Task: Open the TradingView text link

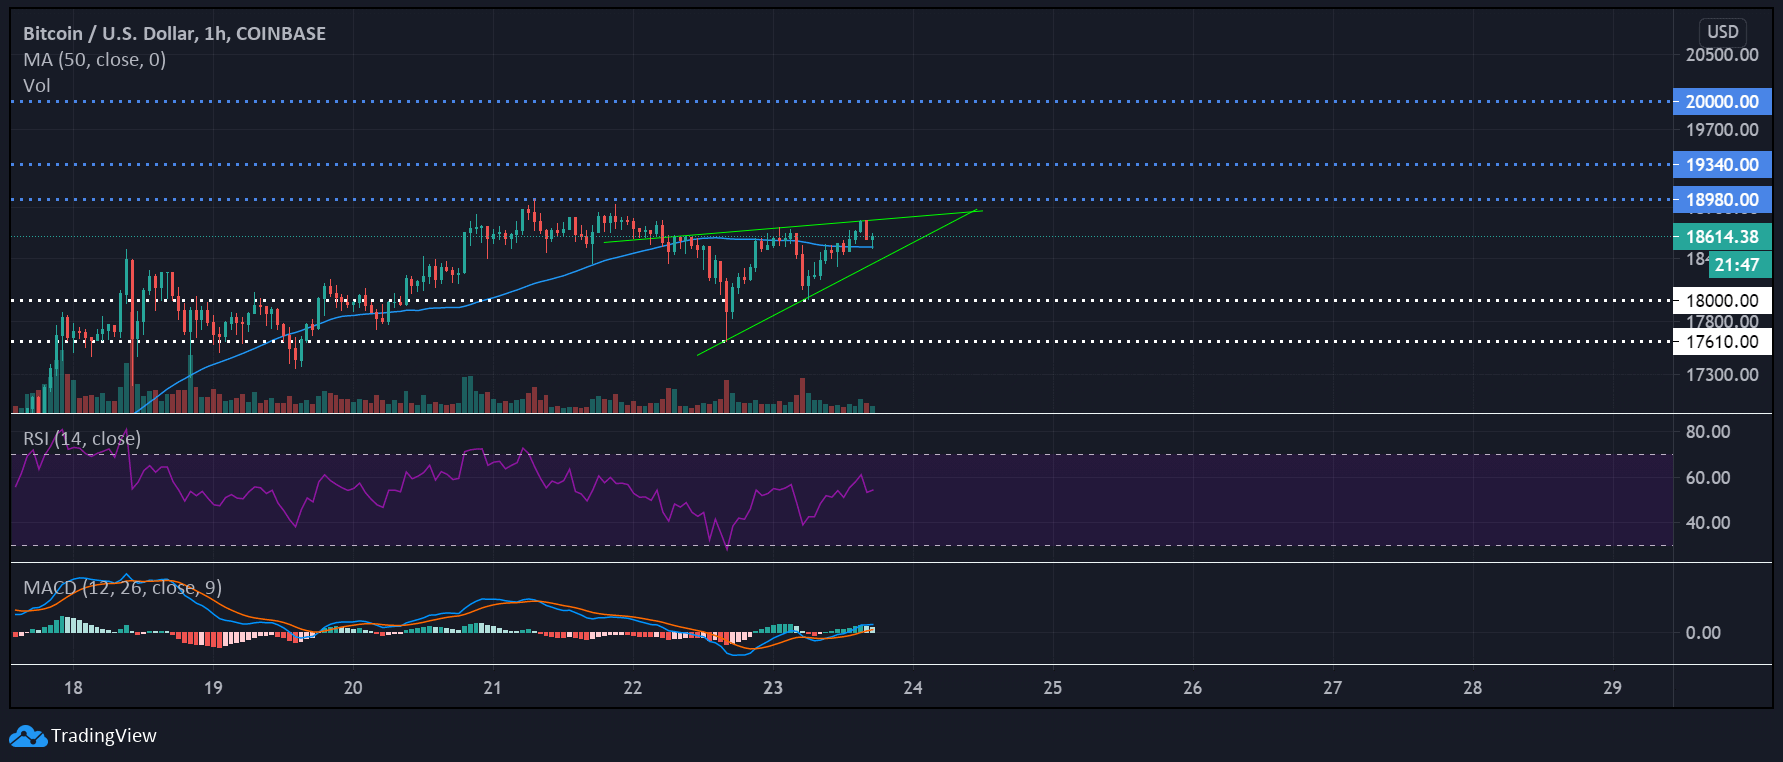Action: tap(104, 736)
